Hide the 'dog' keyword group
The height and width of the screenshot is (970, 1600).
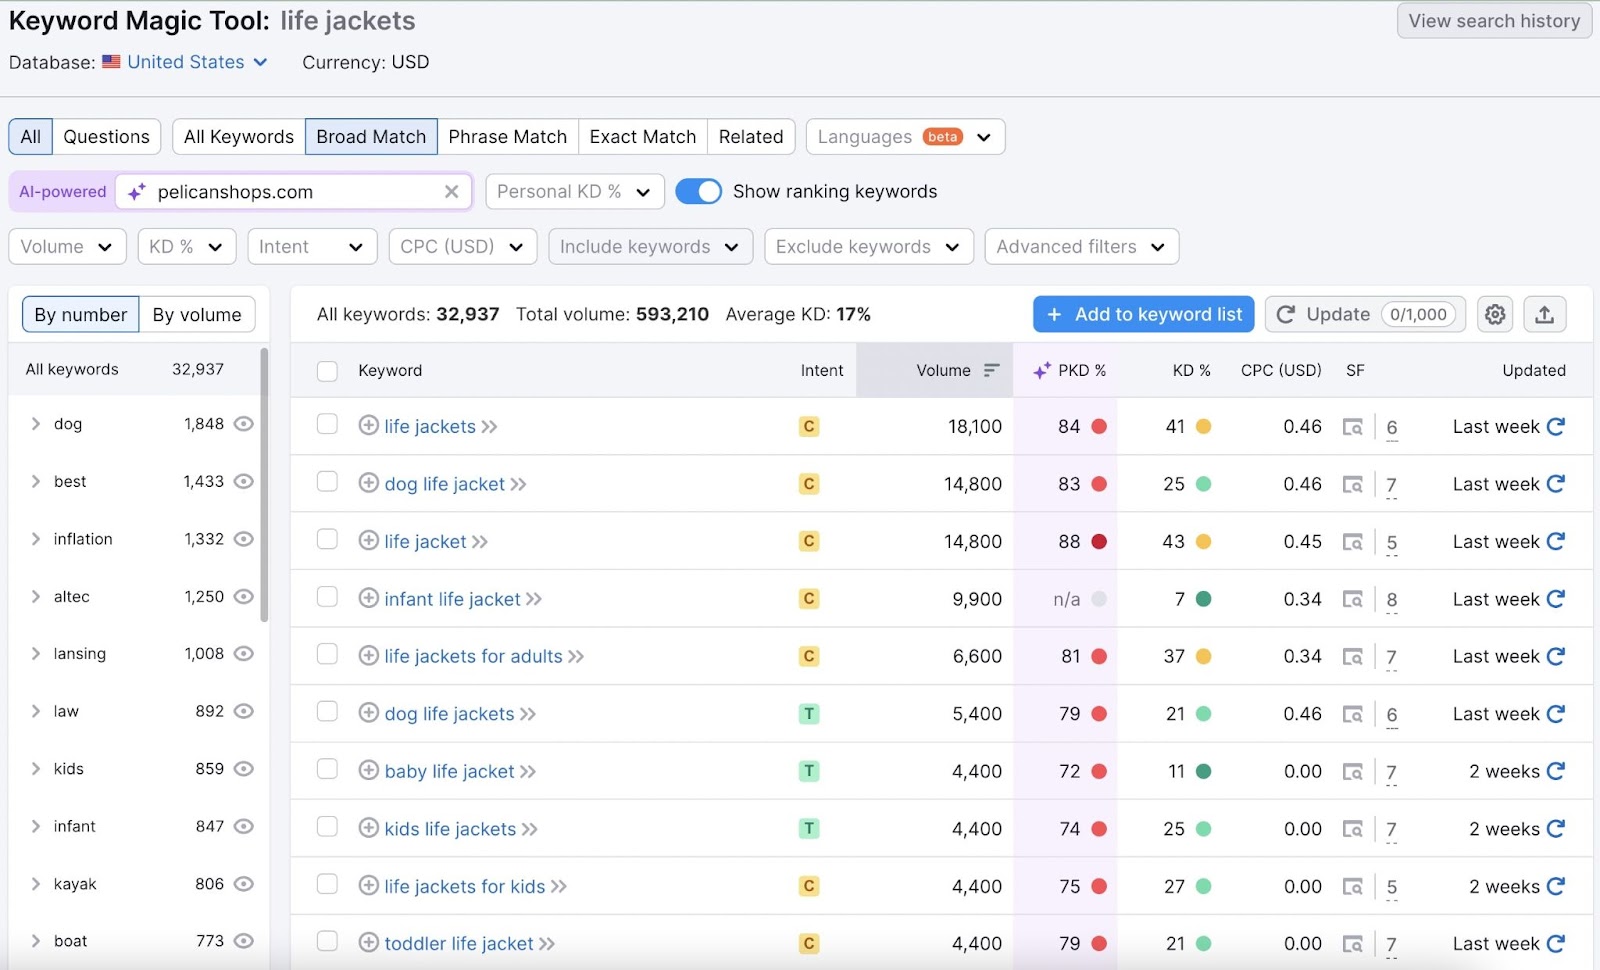point(243,424)
